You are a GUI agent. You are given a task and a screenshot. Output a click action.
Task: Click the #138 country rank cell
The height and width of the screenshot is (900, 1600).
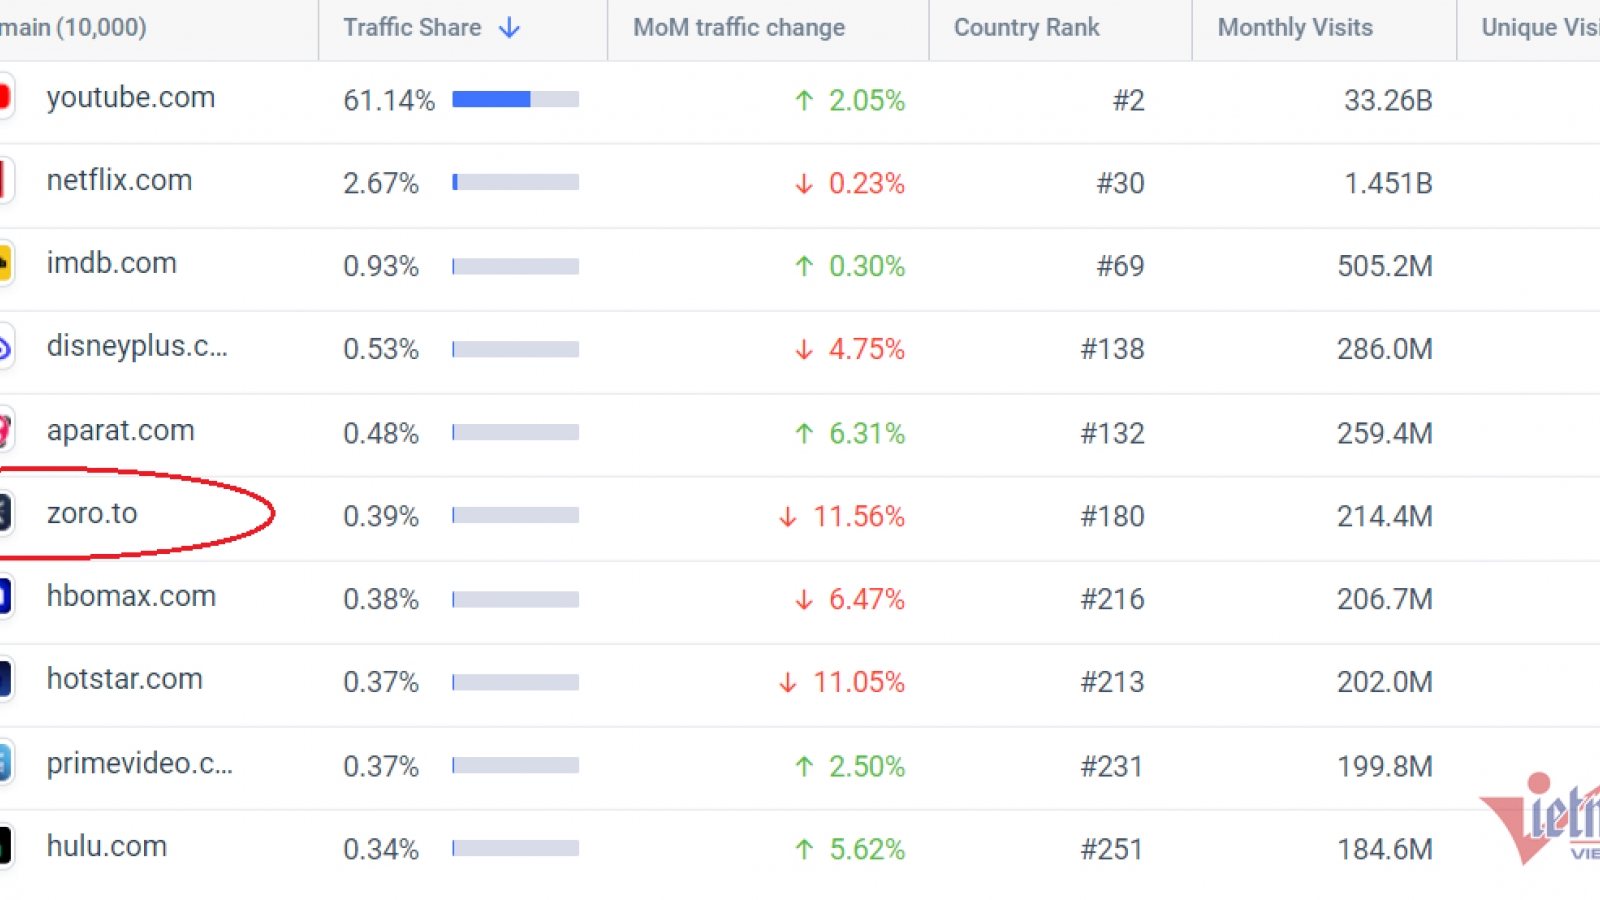[1113, 349]
